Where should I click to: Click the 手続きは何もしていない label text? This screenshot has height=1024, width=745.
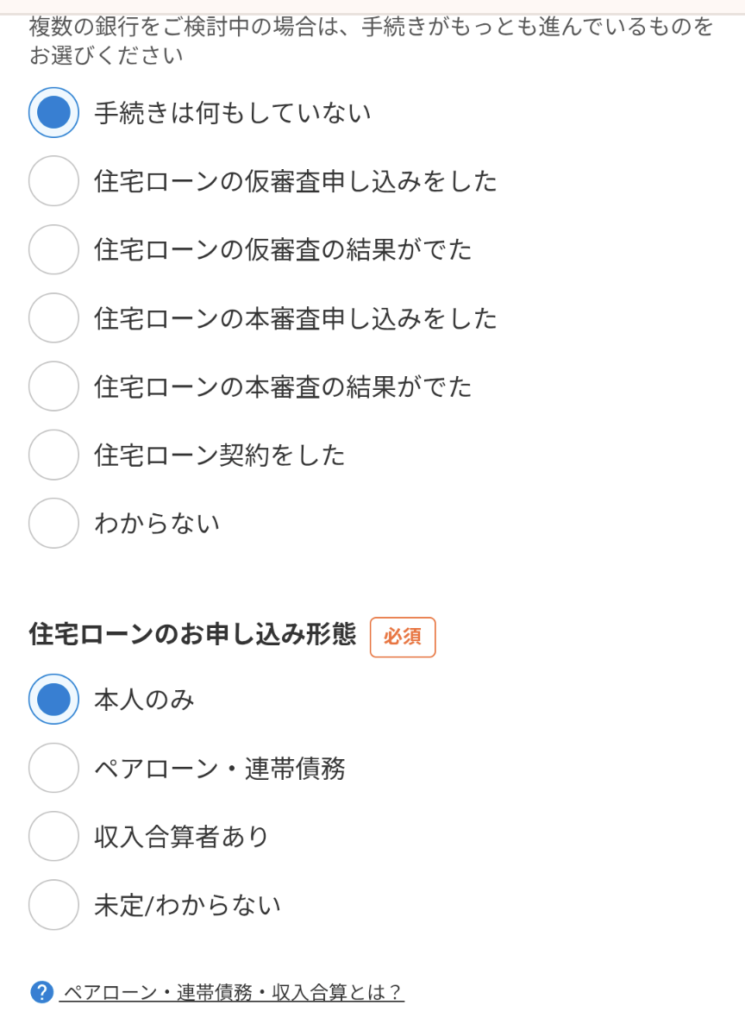232,113
